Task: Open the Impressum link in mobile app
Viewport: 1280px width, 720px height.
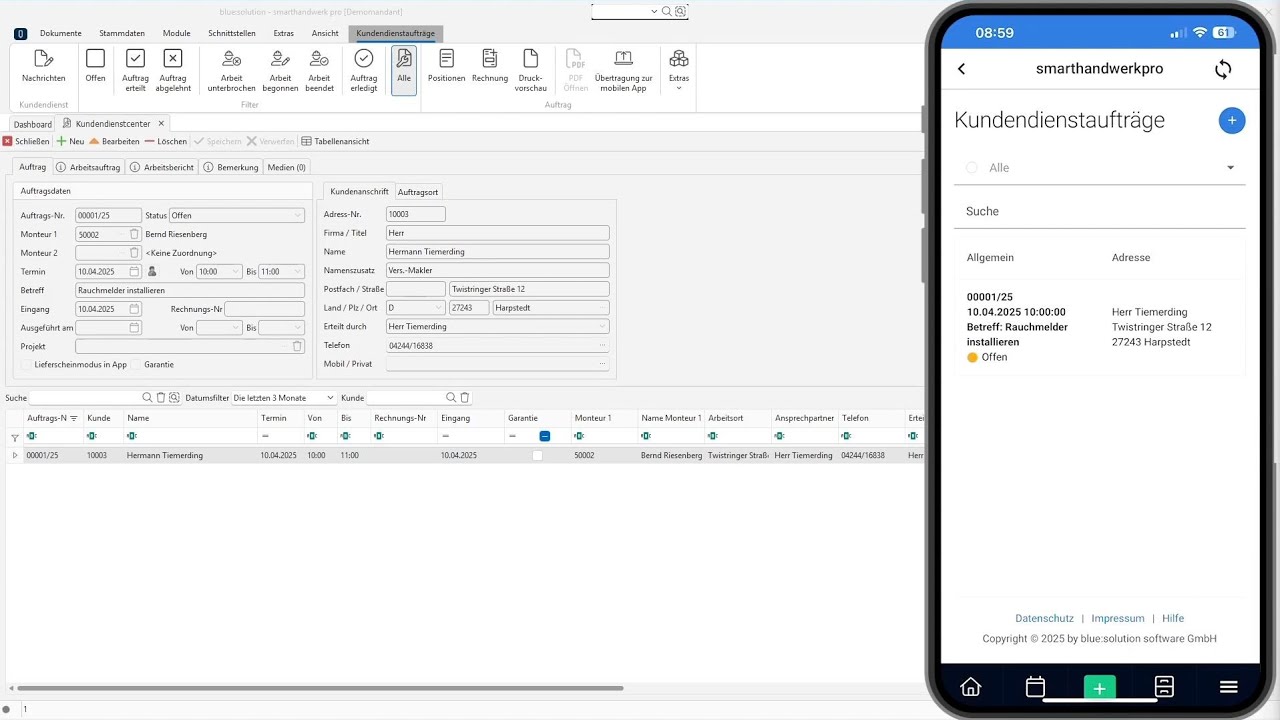Action: tap(1118, 619)
